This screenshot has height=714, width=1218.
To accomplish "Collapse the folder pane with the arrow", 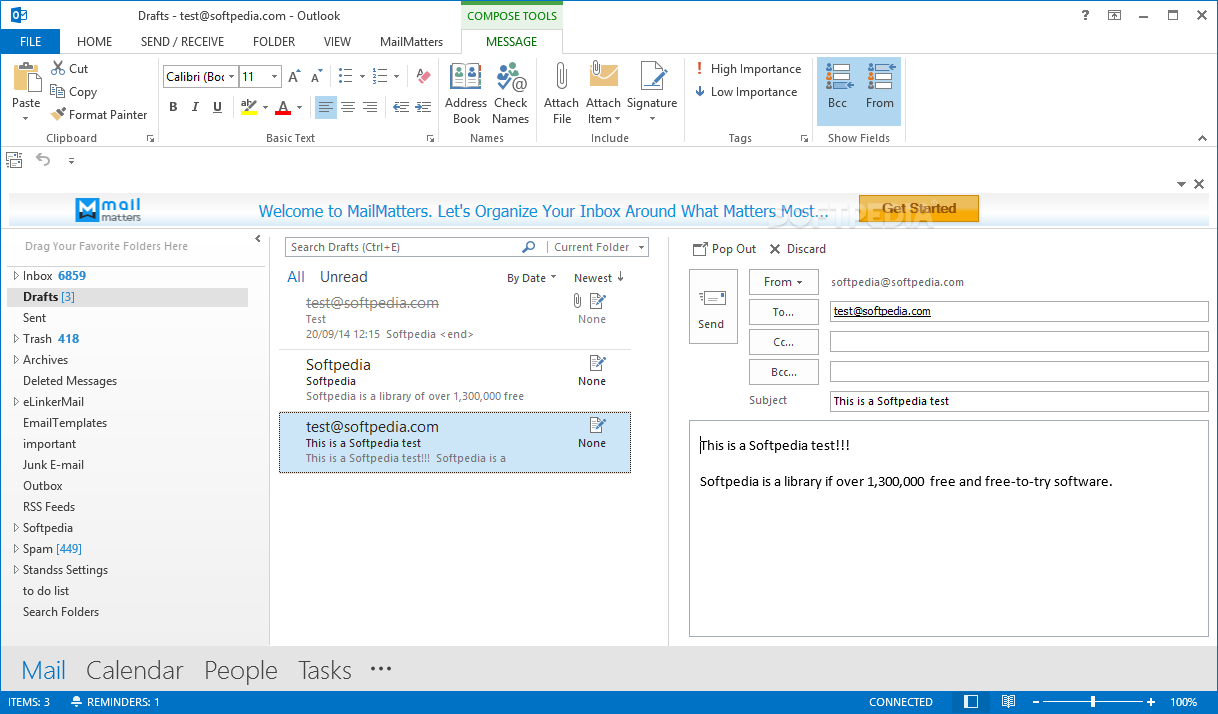I will click(258, 240).
